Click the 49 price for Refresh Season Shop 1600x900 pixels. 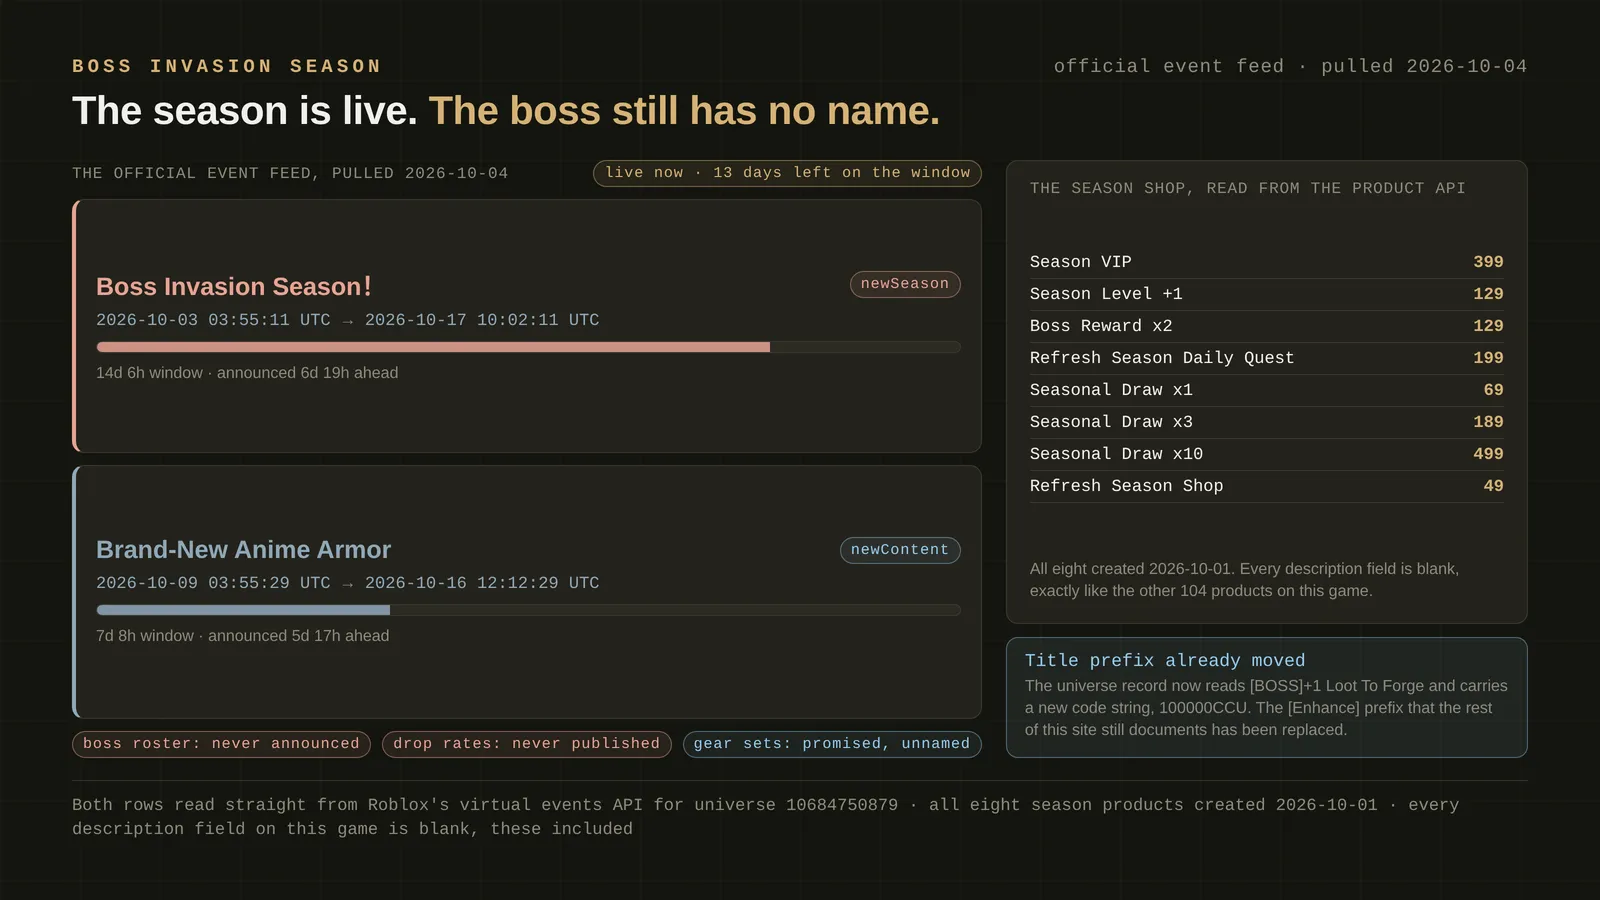click(x=1493, y=486)
